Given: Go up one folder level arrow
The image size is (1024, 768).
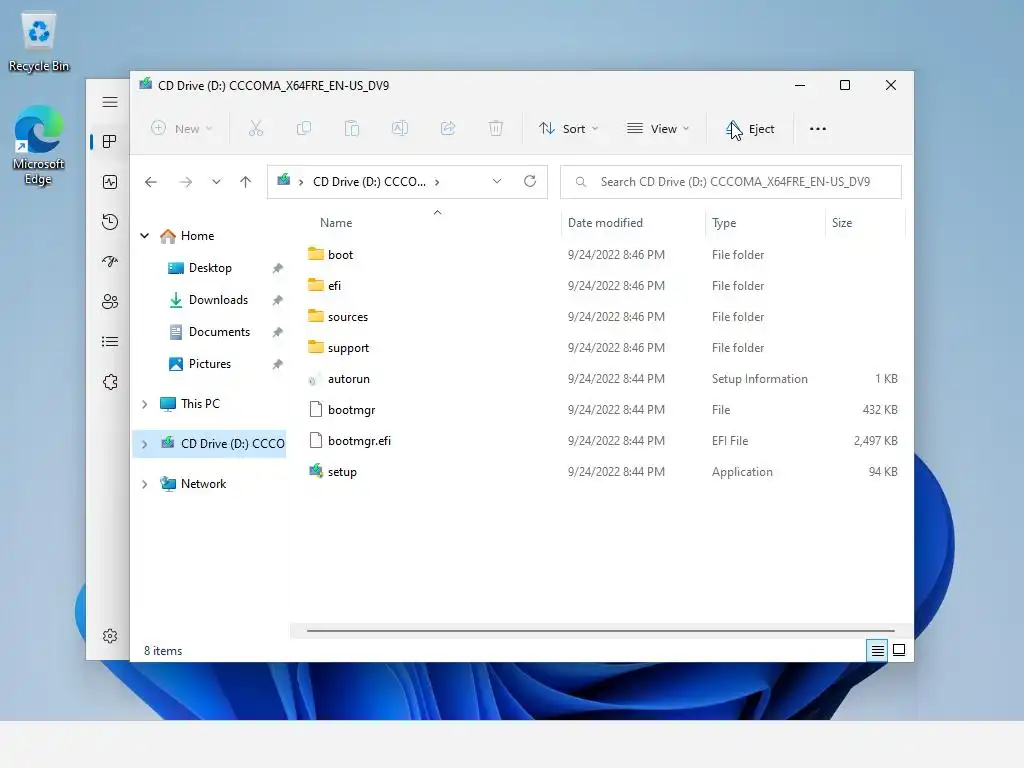Looking at the screenshot, I should pyautogui.click(x=246, y=182).
